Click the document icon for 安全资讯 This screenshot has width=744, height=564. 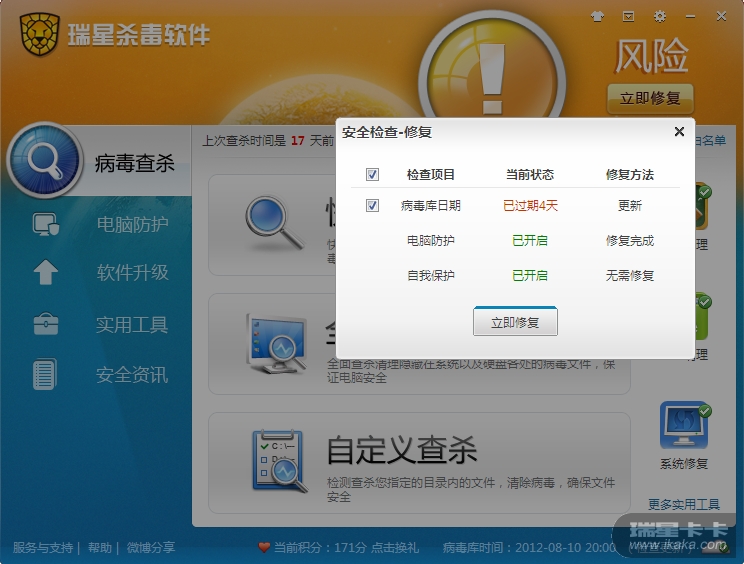pyautogui.click(x=45, y=374)
